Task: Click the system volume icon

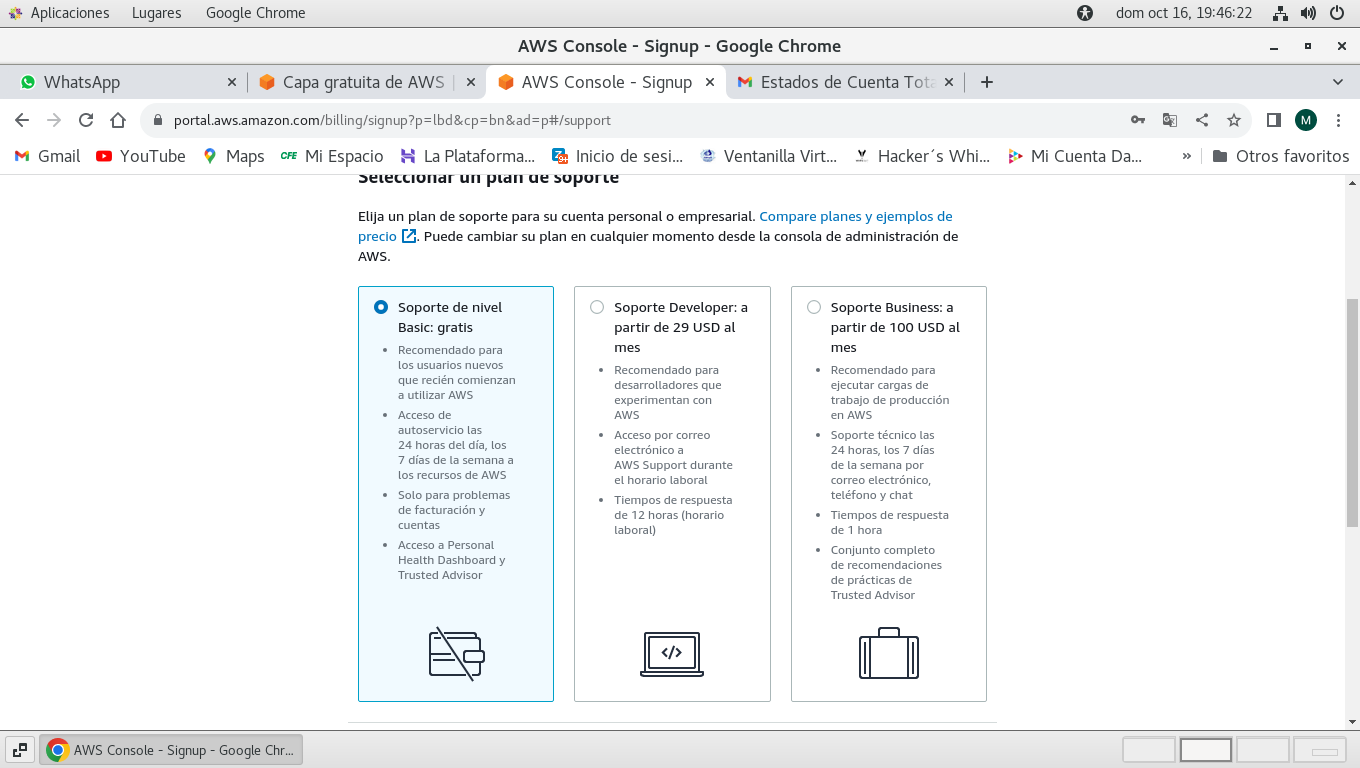Action: point(1308,13)
